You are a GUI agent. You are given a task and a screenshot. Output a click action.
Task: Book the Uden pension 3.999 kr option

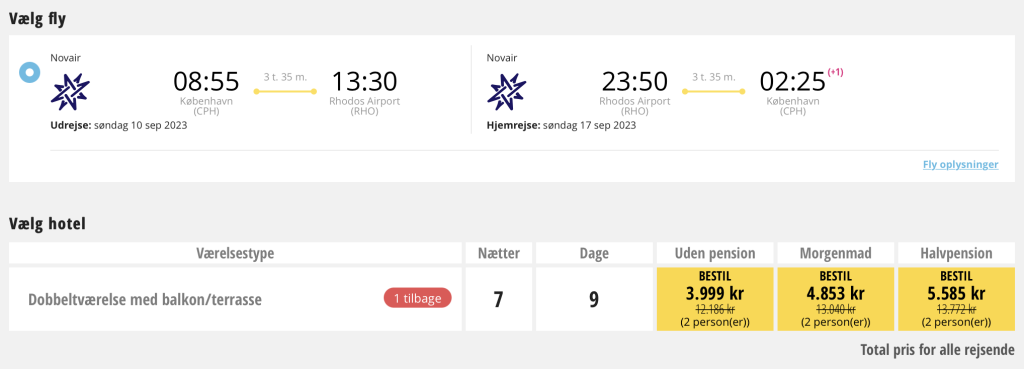[x=715, y=299]
